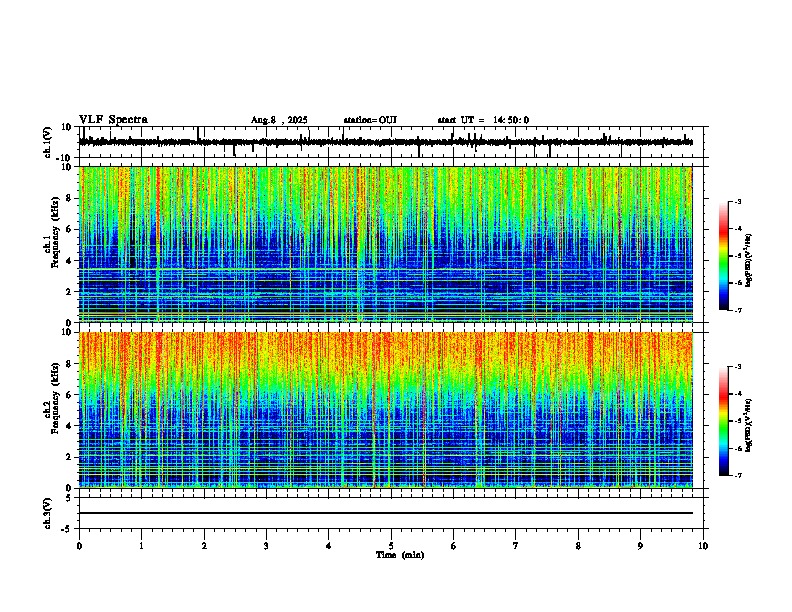Click the "-7" label on lower colorbar

pos(737,475)
